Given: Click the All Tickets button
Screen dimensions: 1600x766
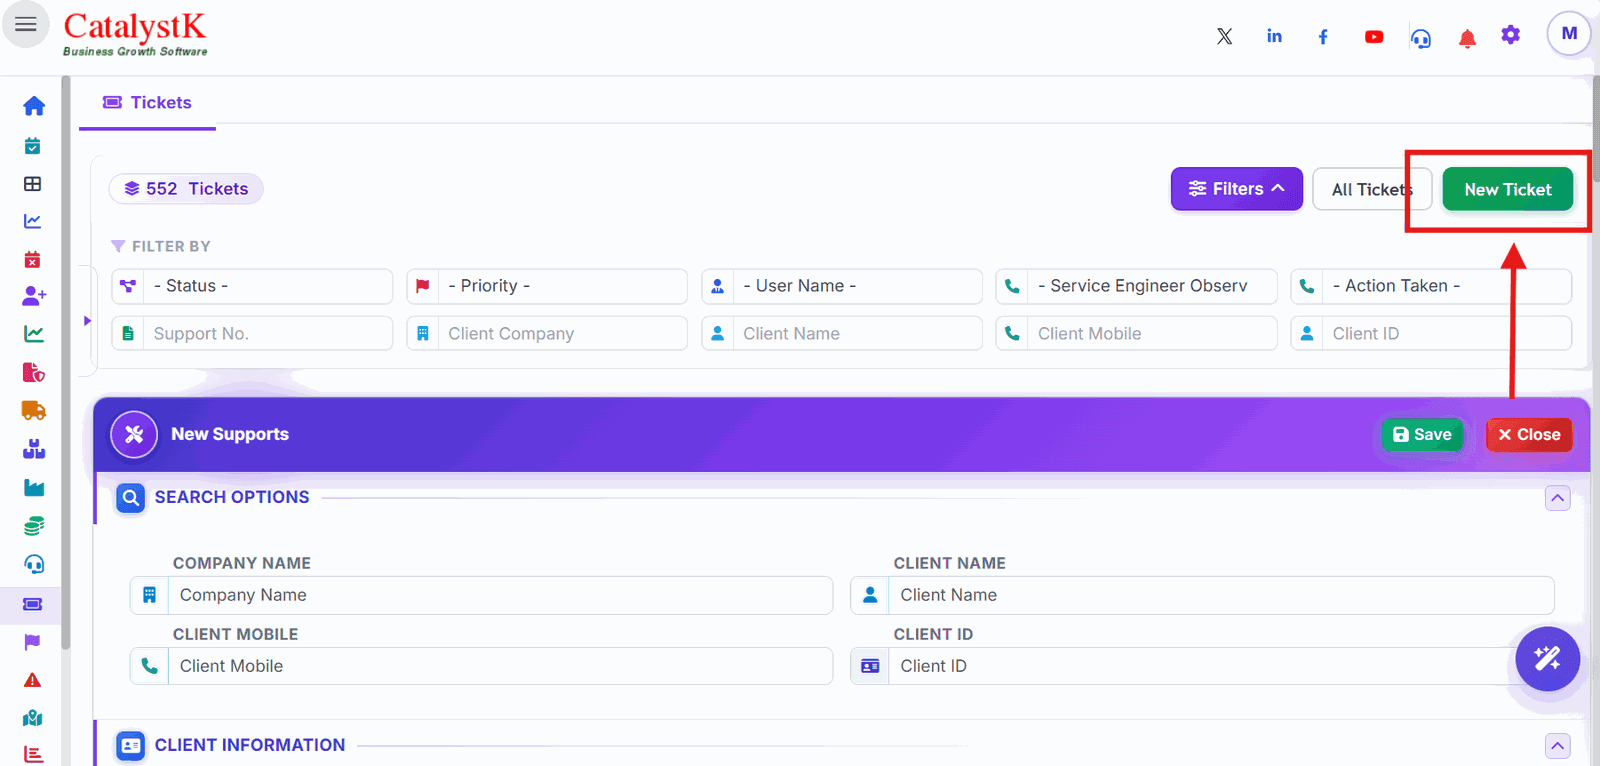Looking at the screenshot, I should [x=1372, y=189].
